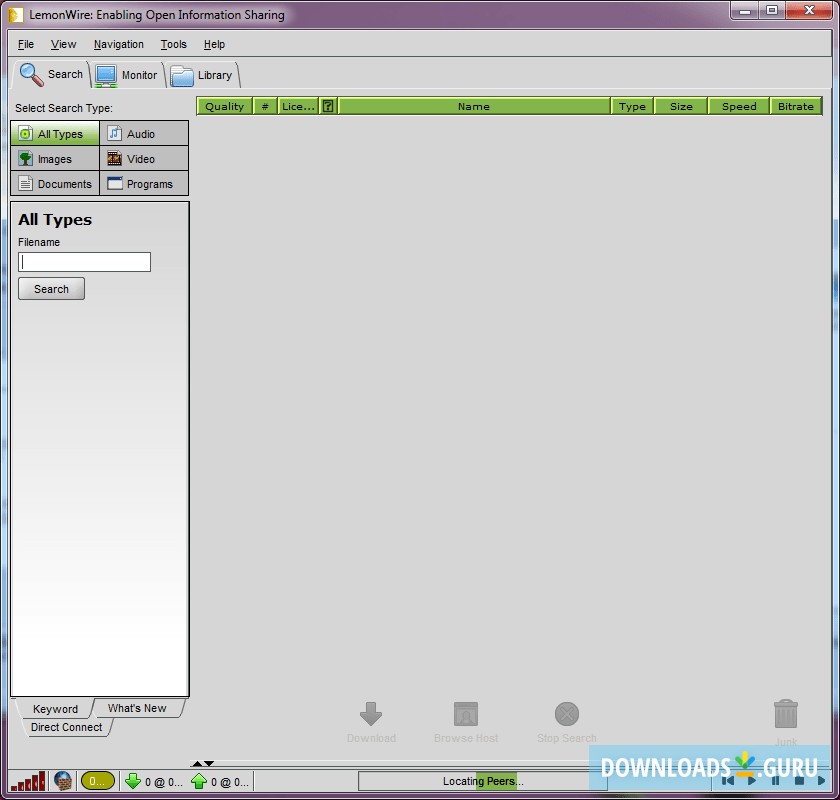
Task: Click media player pause button
Action: click(x=775, y=781)
